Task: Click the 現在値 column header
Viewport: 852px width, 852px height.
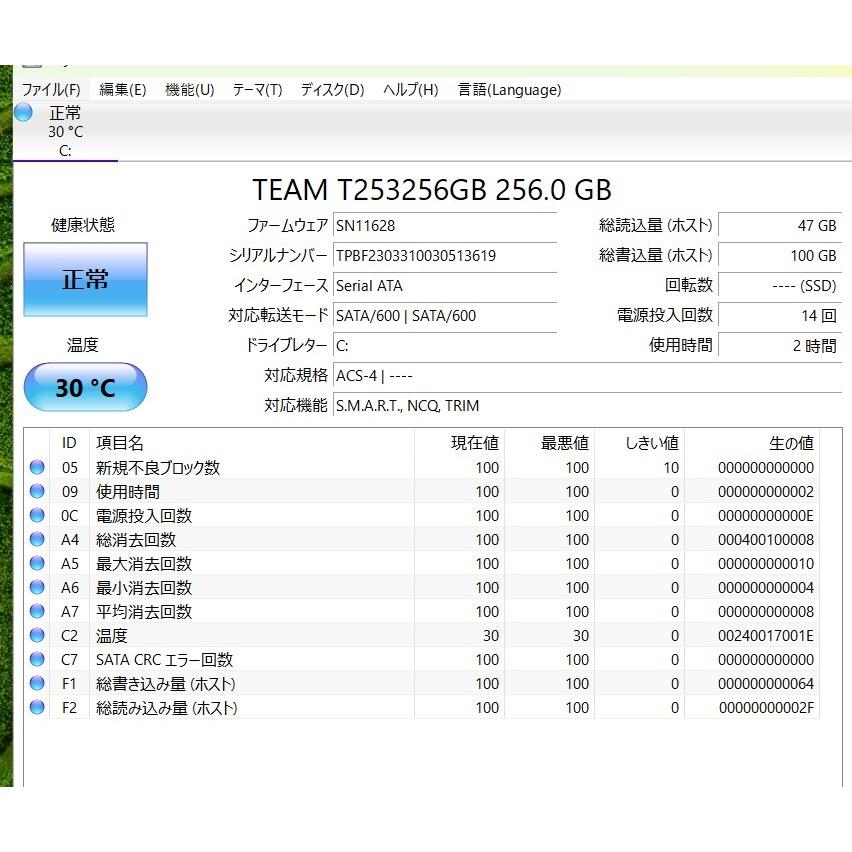Action: pos(460,443)
